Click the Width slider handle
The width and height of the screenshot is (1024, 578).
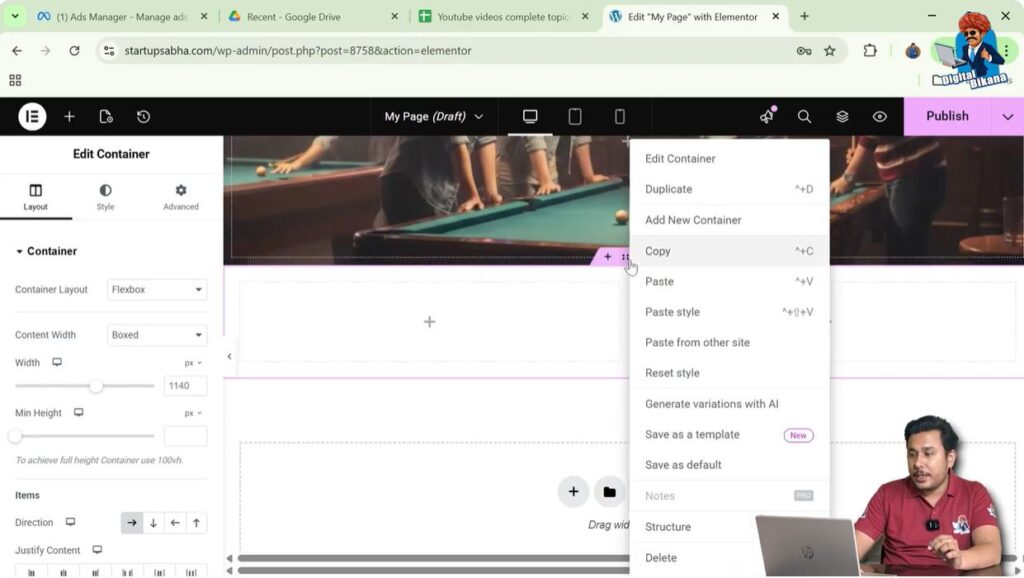pyautogui.click(x=96, y=386)
